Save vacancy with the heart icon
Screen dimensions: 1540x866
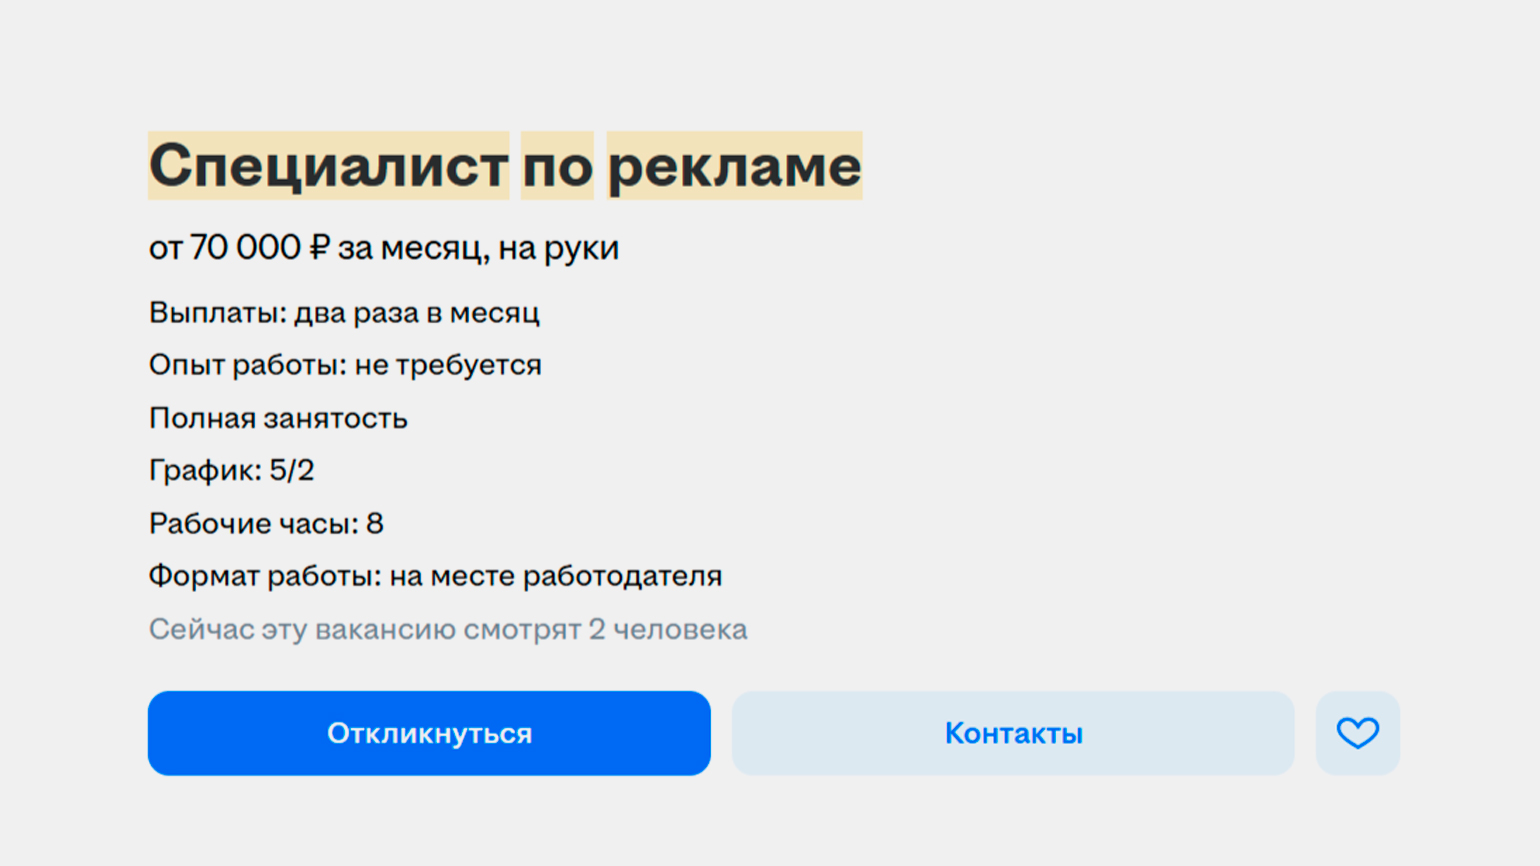[x=1357, y=733]
